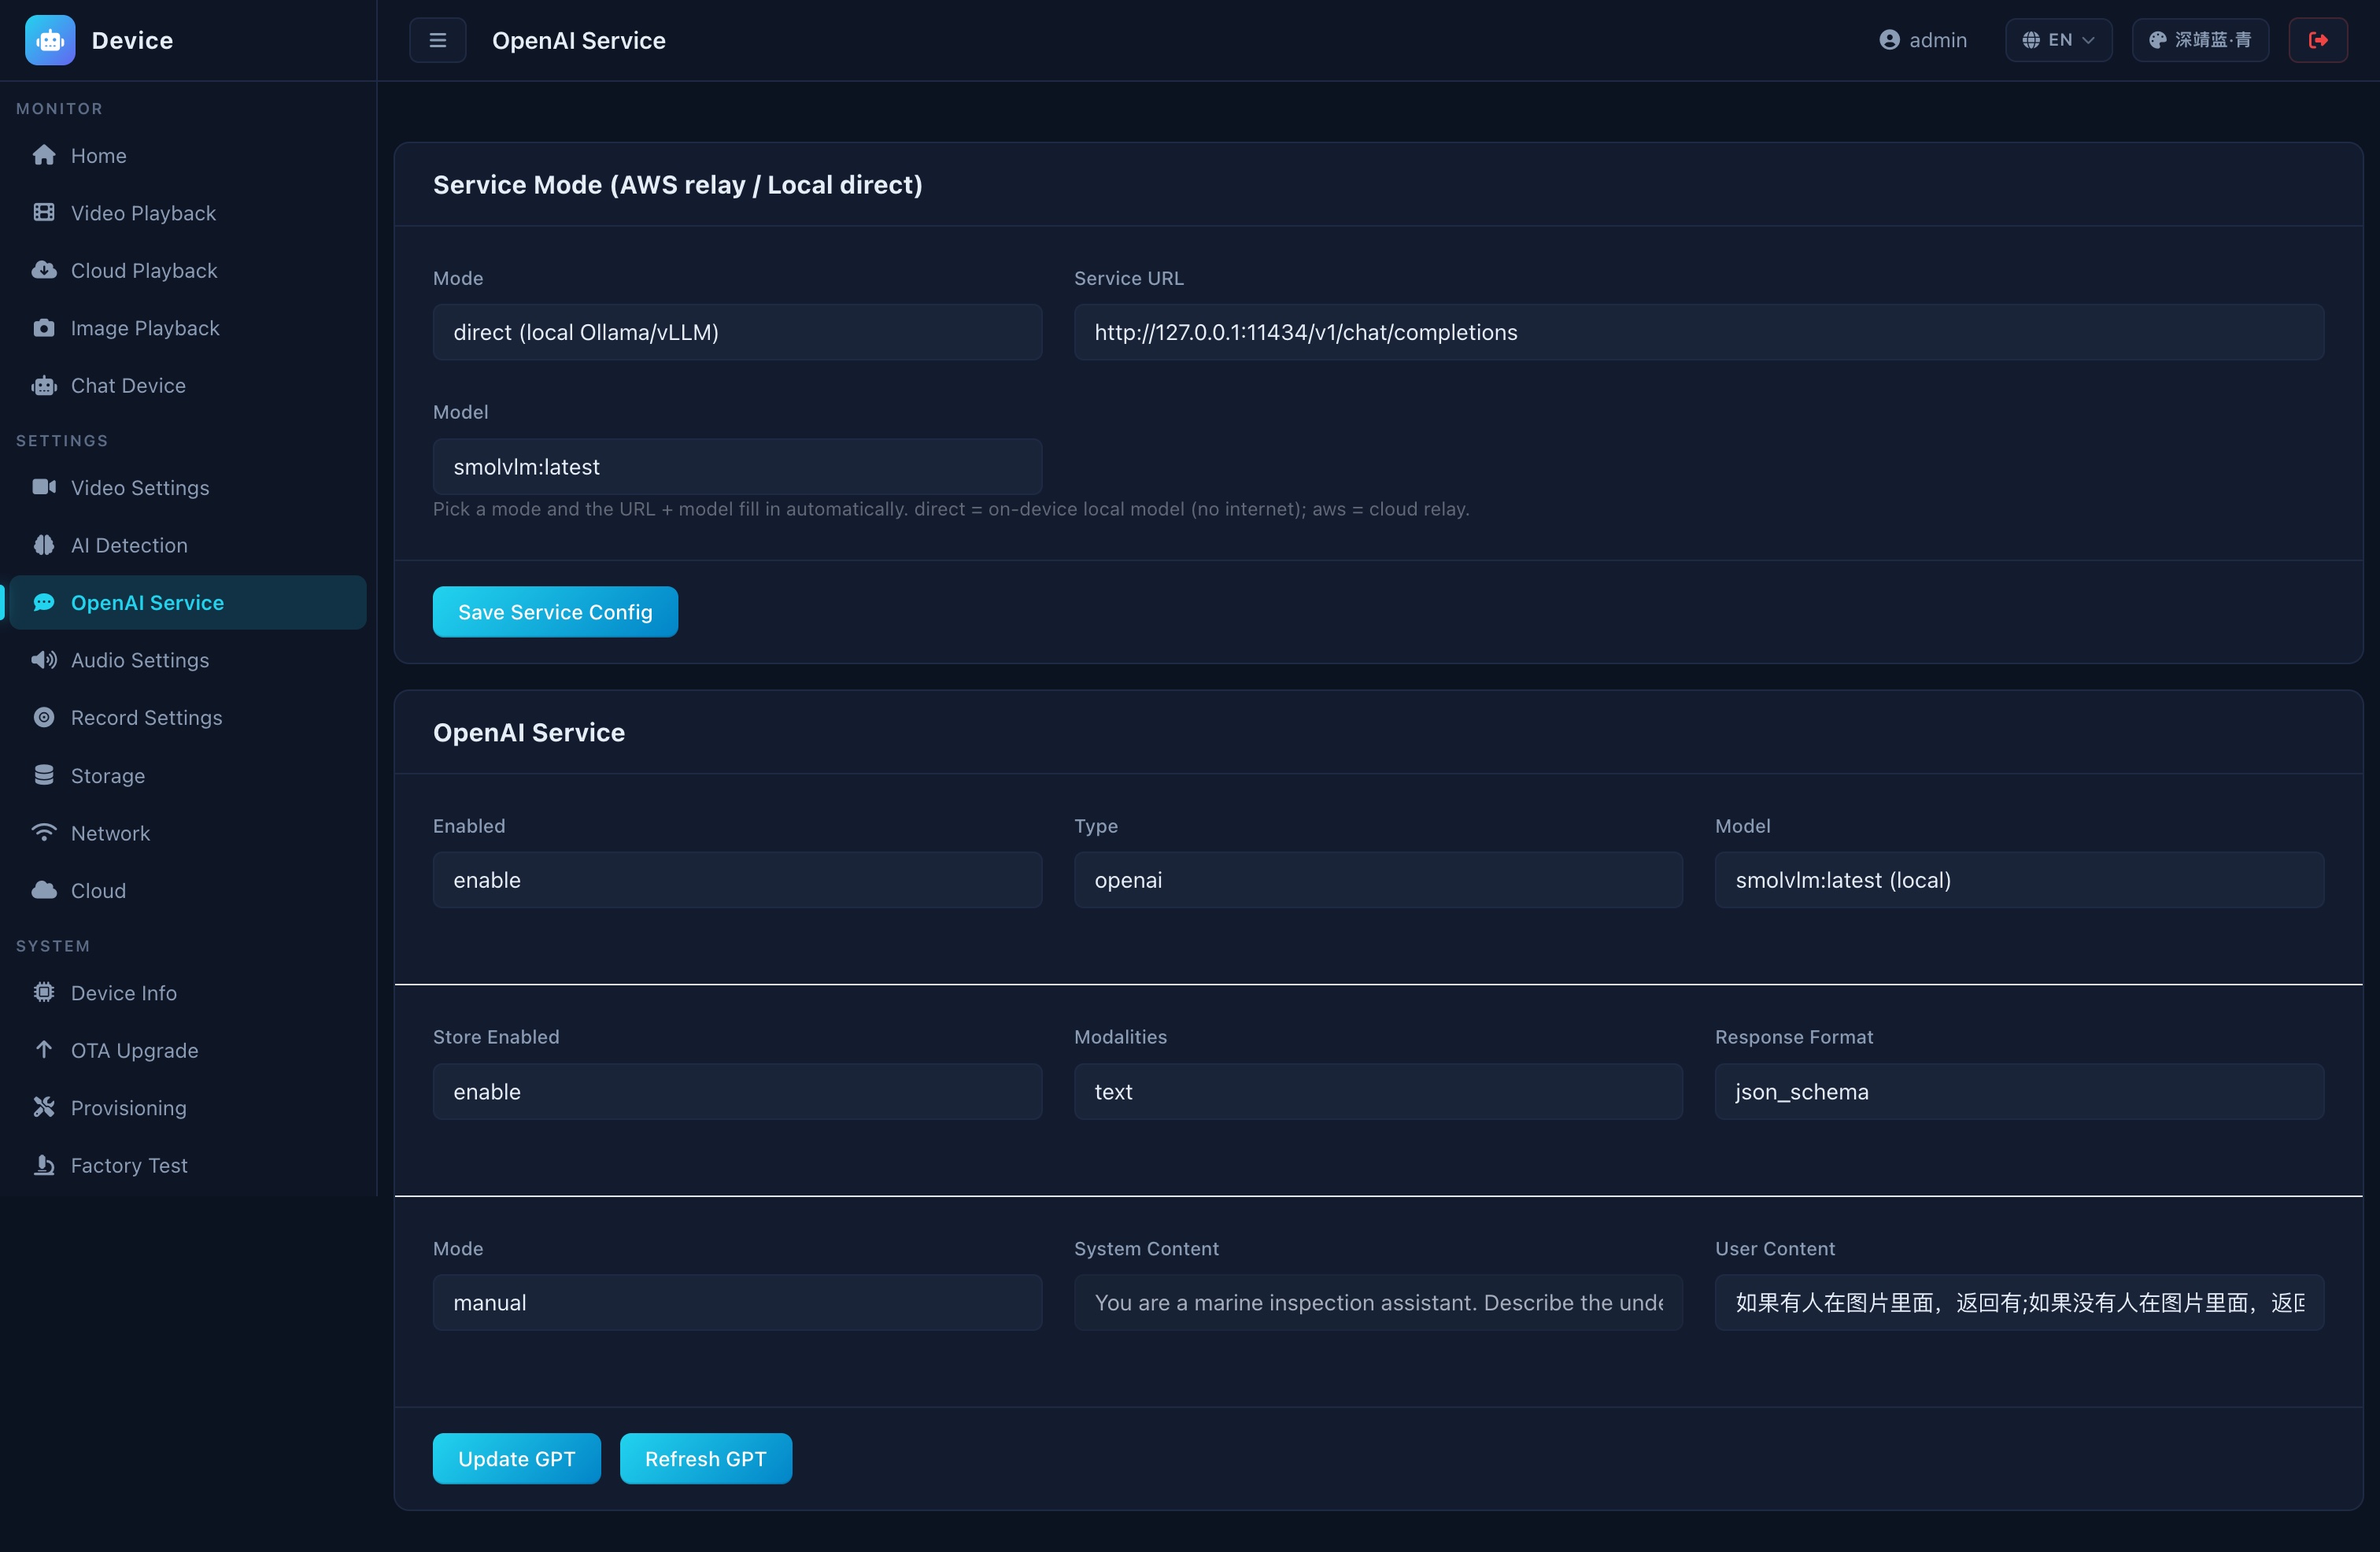Image resolution: width=2380 pixels, height=1552 pixels.
Task: Open Response Format dropdown json_schema
Action: 2019,1091
